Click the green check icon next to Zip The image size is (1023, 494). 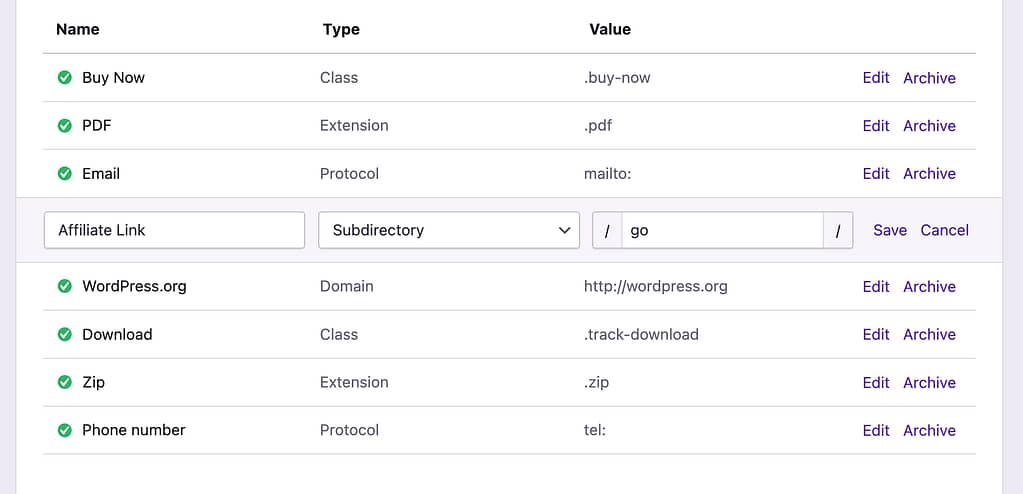(x=65, y=383)
